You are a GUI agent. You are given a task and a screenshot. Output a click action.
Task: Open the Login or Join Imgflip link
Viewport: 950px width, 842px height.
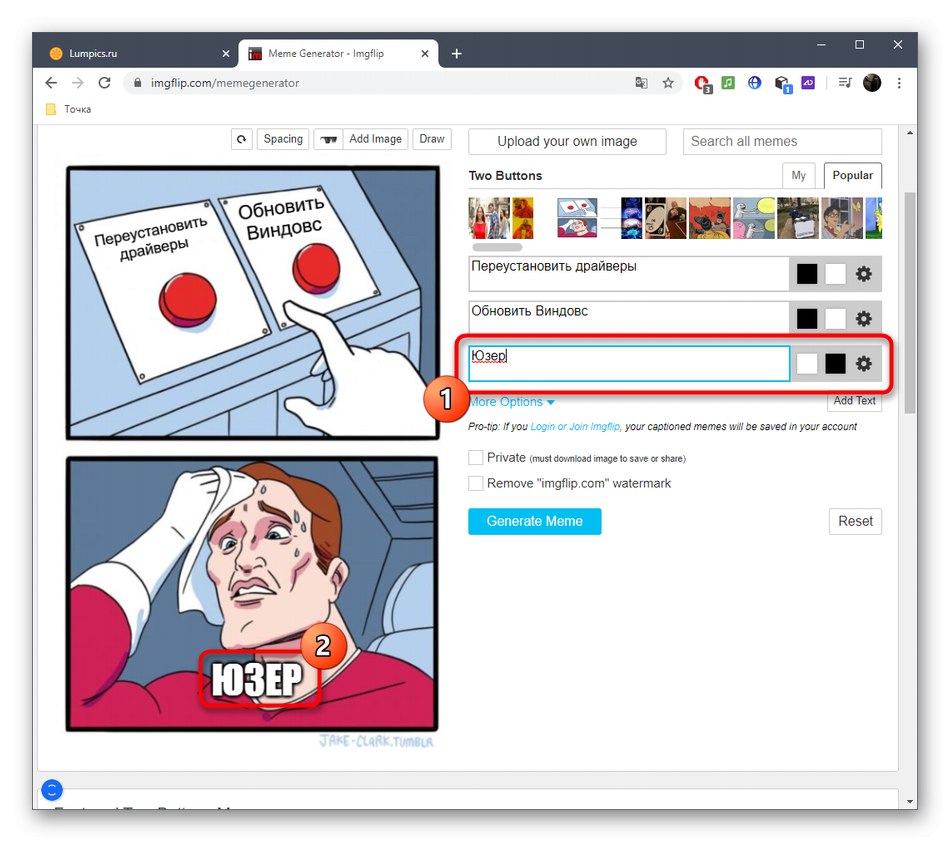tap(575, 426)
